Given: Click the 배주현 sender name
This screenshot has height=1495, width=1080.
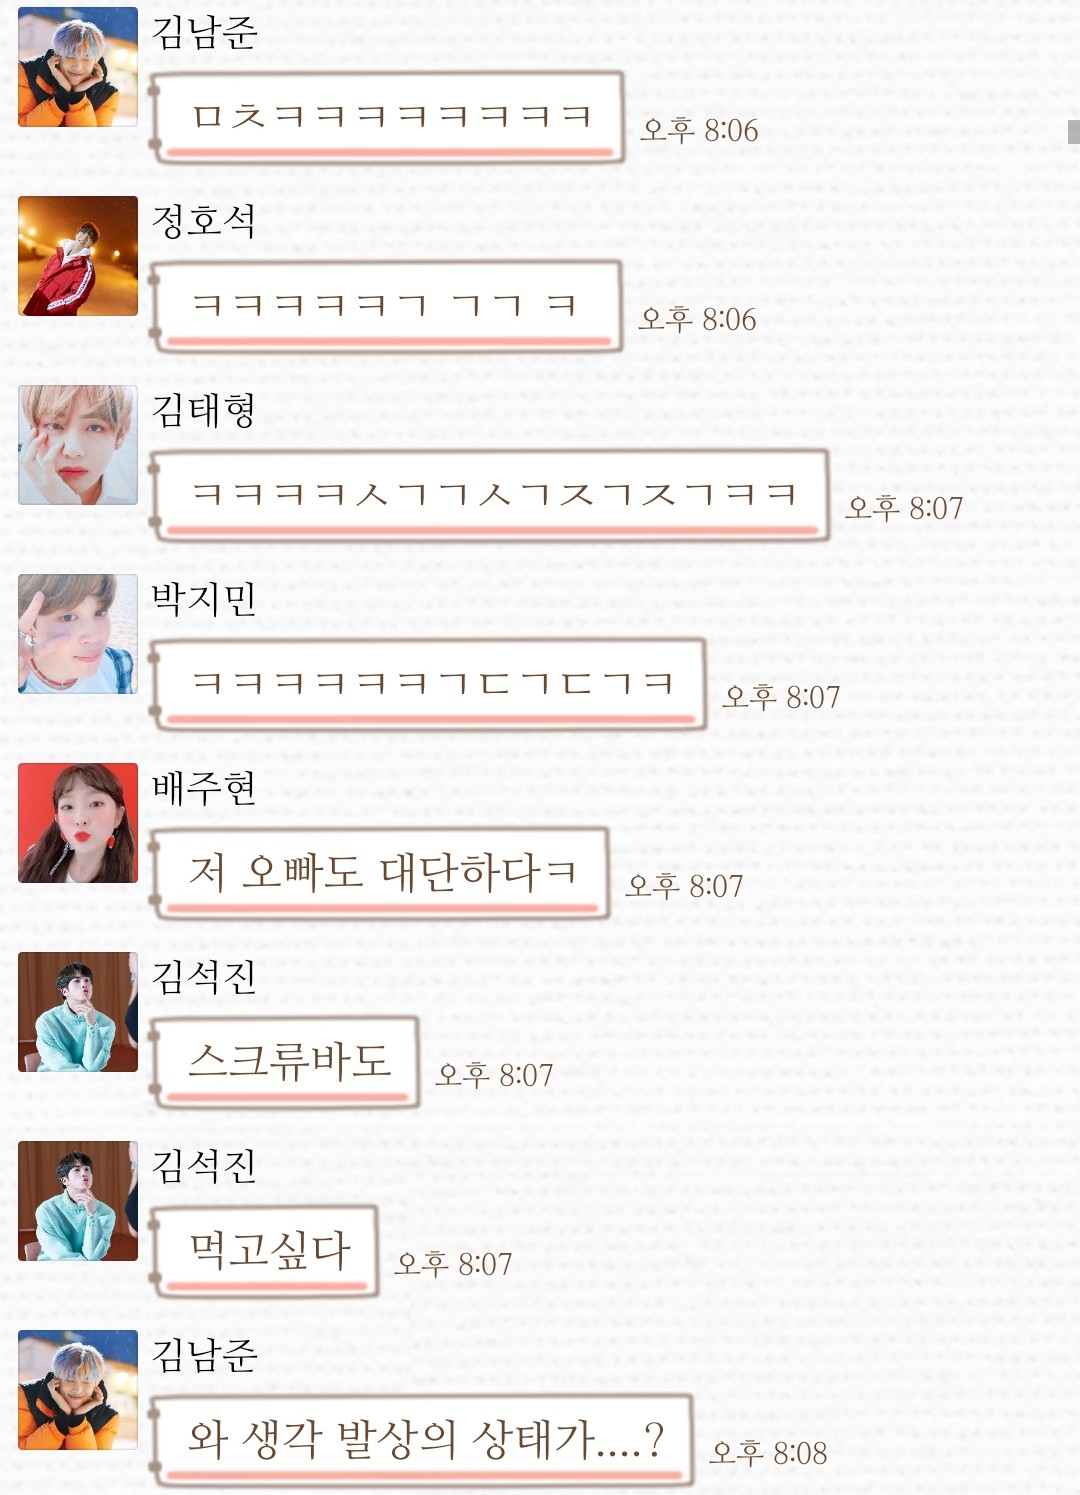Looking at the screenshot, I should coord(204,788).
